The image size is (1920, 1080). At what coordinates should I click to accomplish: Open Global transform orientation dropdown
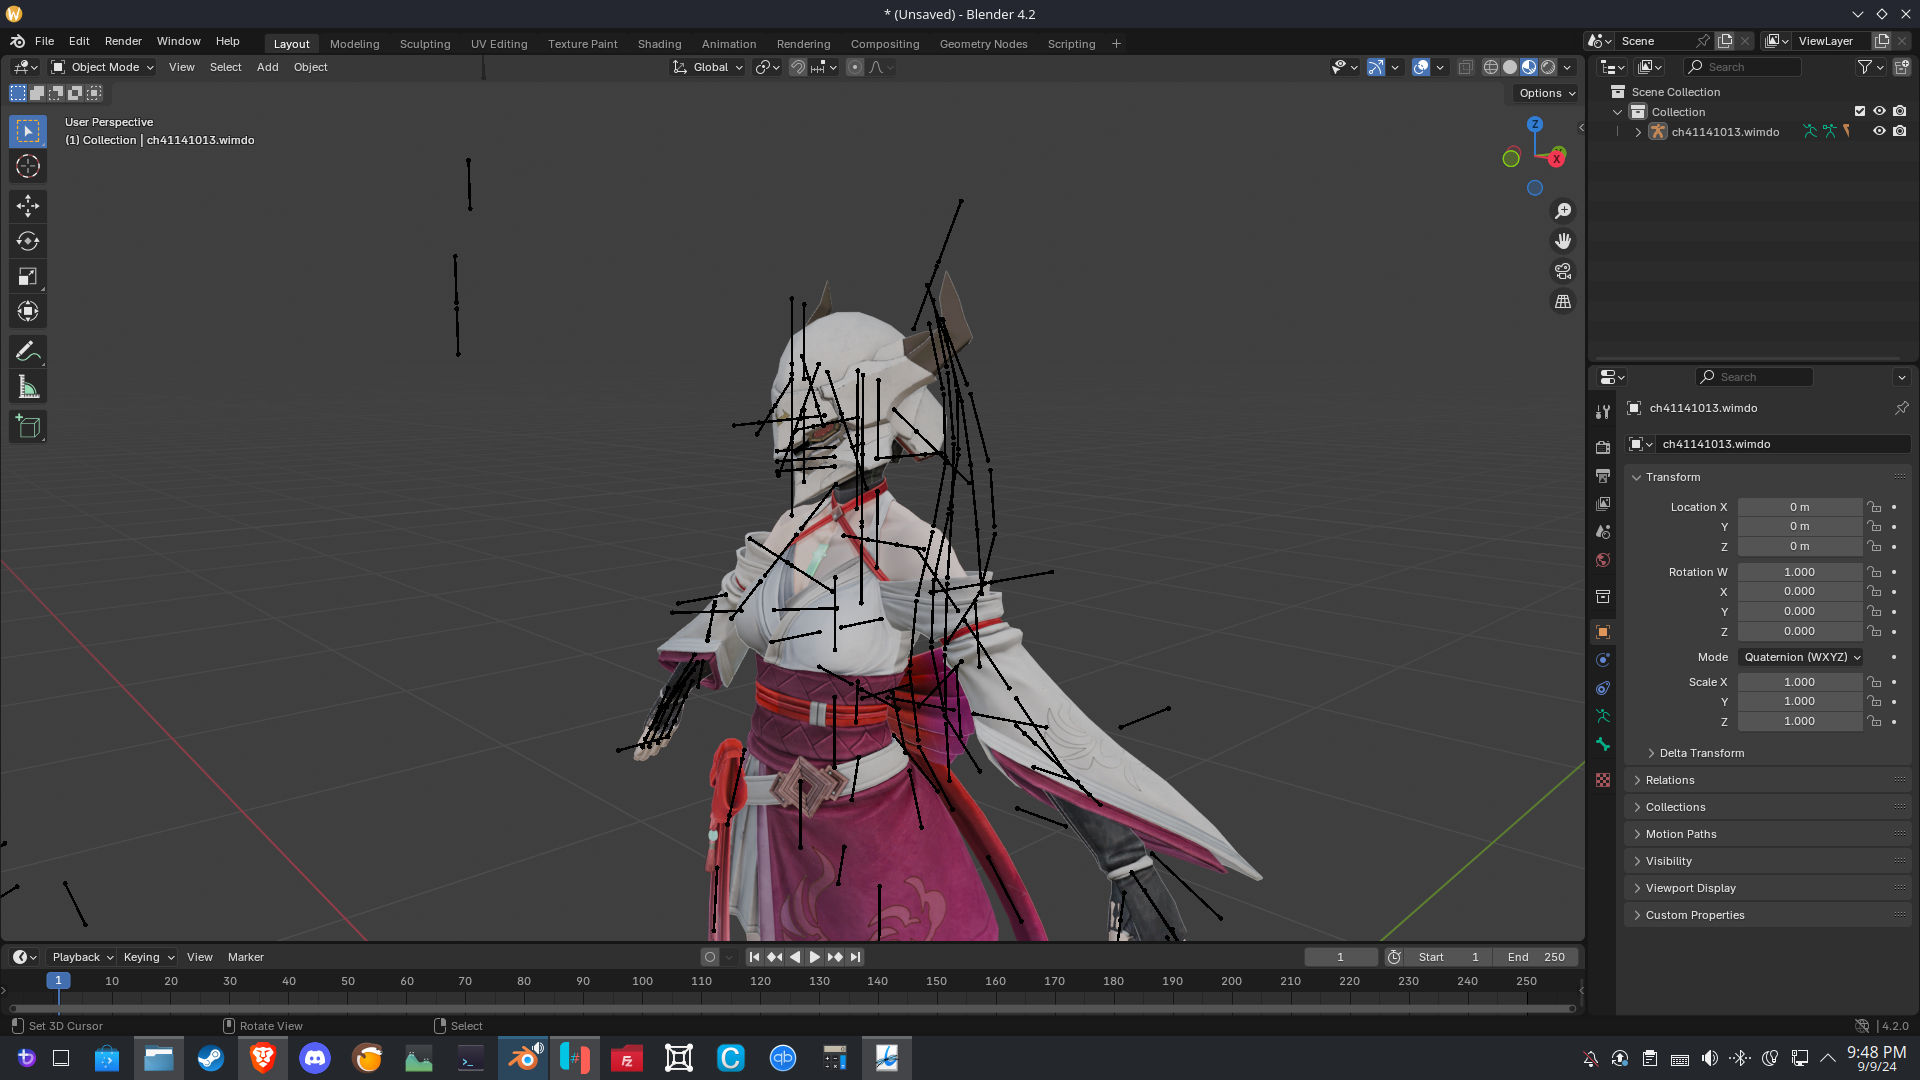pos(708,67)
